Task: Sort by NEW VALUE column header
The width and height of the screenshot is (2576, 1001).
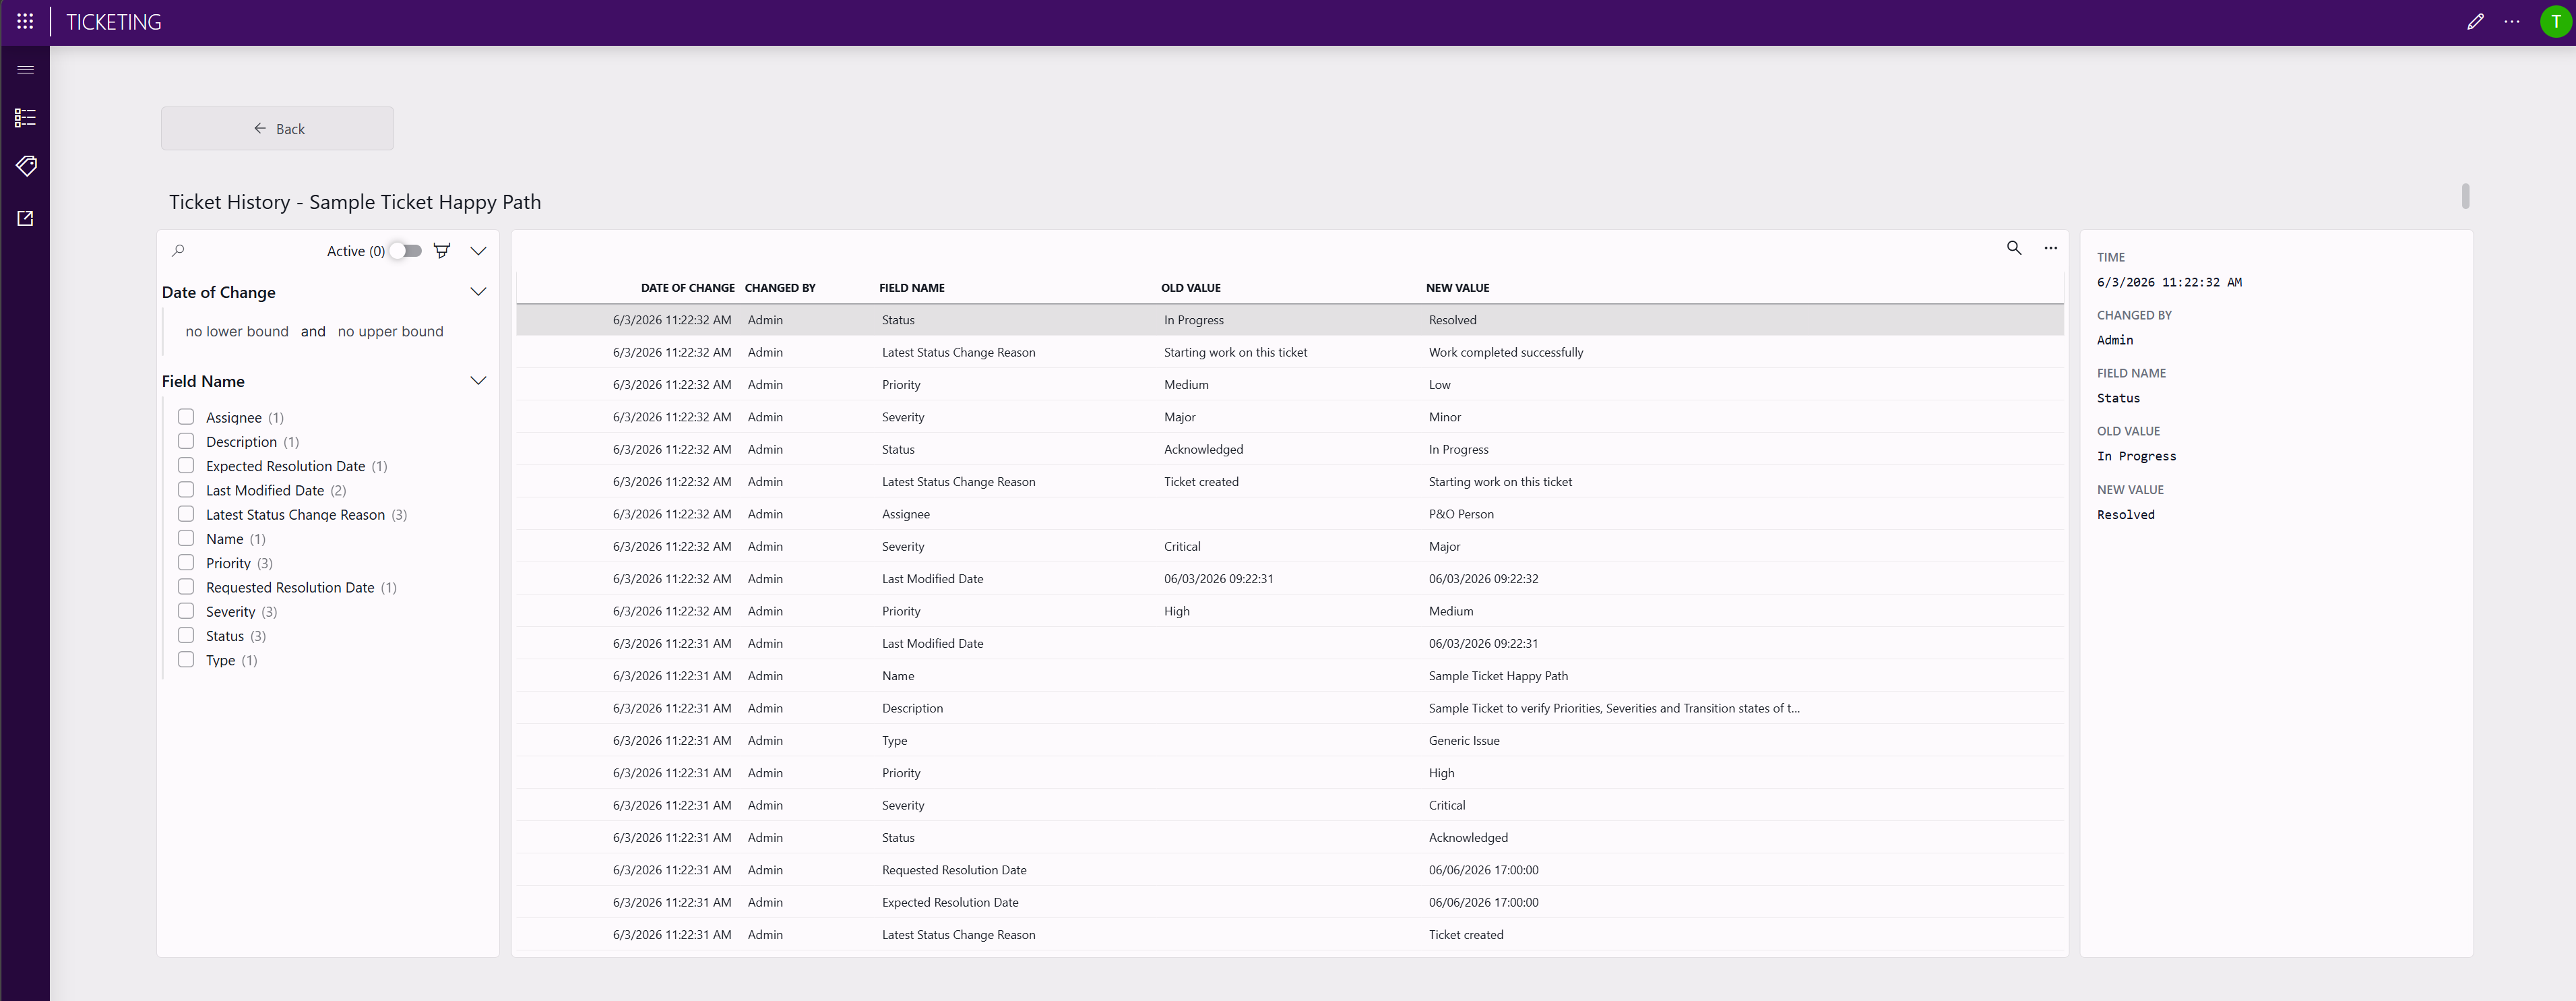Action: point(1458,288)
